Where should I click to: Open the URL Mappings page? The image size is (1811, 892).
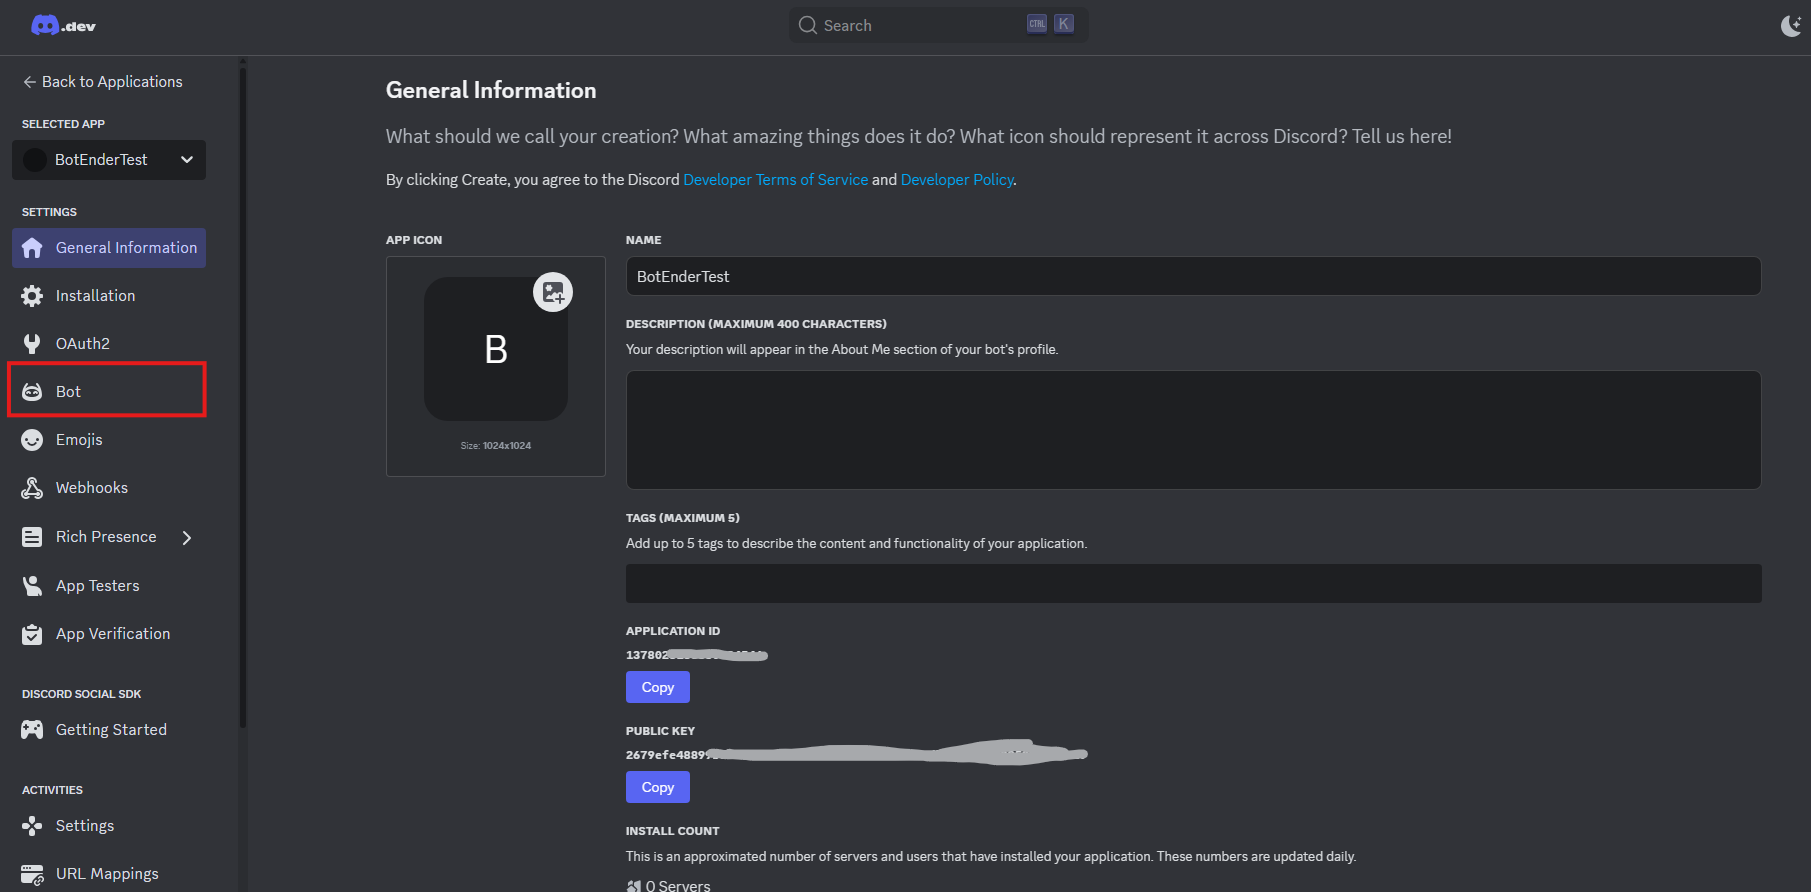(x=109, y=874)
